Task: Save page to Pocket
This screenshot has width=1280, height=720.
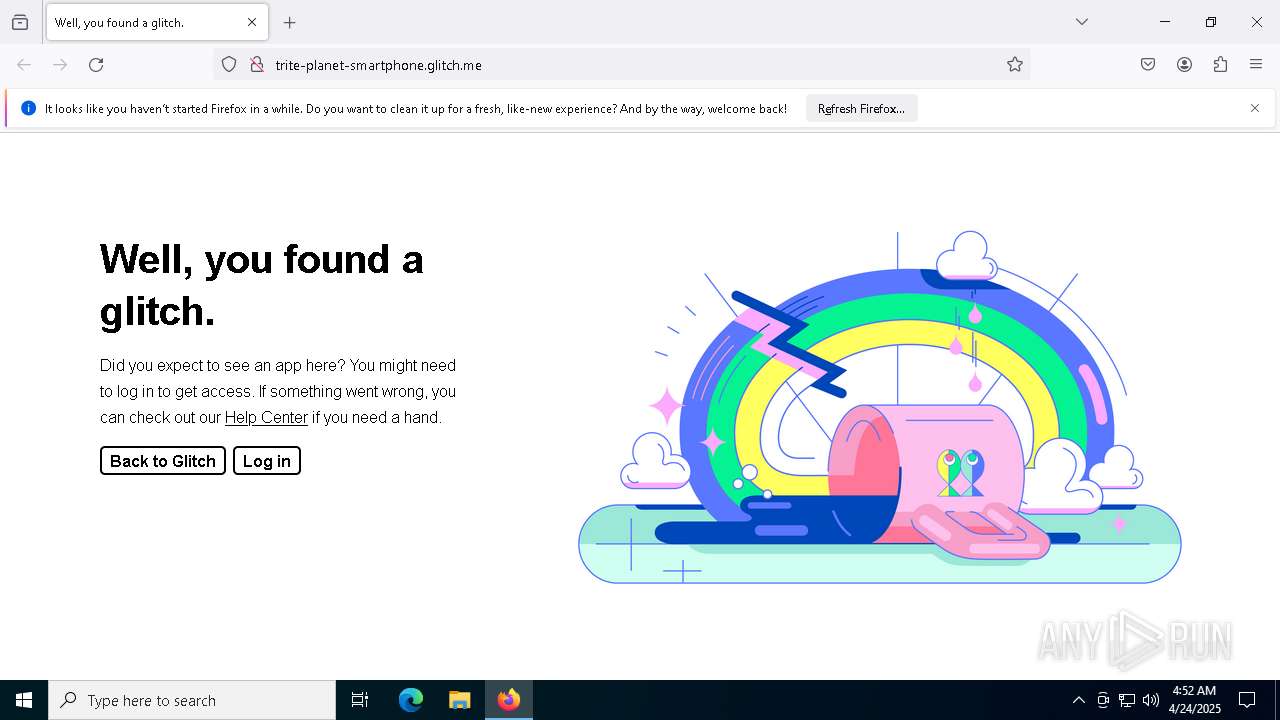Action: (x=1148, y=65)
